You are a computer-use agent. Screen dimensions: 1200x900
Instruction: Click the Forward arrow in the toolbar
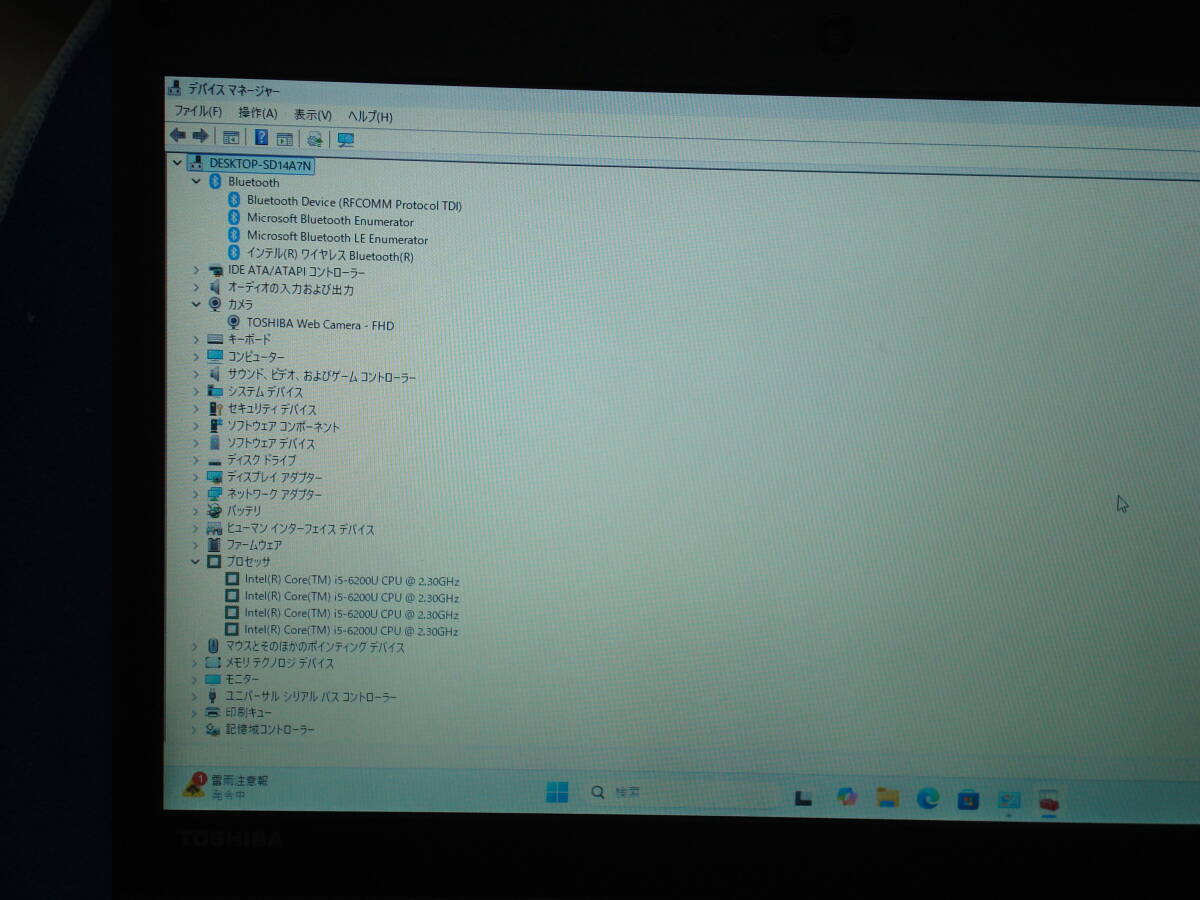(200, 136)
